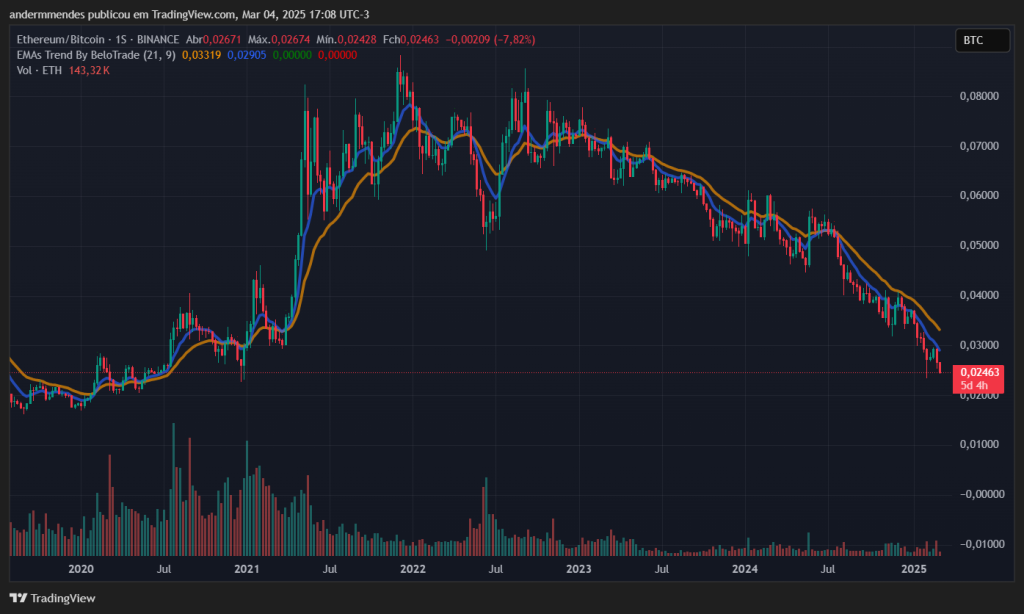
Task: Click the volume value 143,32 K
Action: 89,71
